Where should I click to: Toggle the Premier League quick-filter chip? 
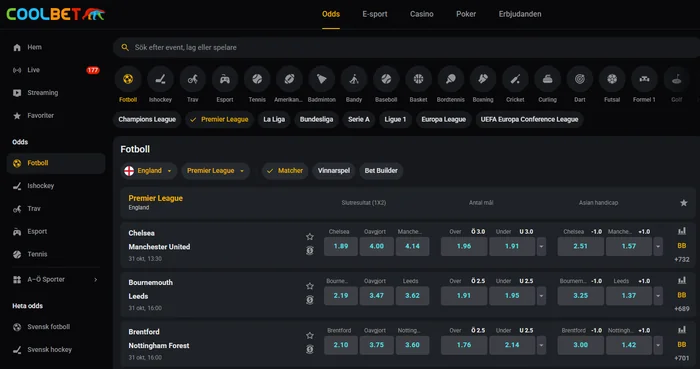[219, 120]
